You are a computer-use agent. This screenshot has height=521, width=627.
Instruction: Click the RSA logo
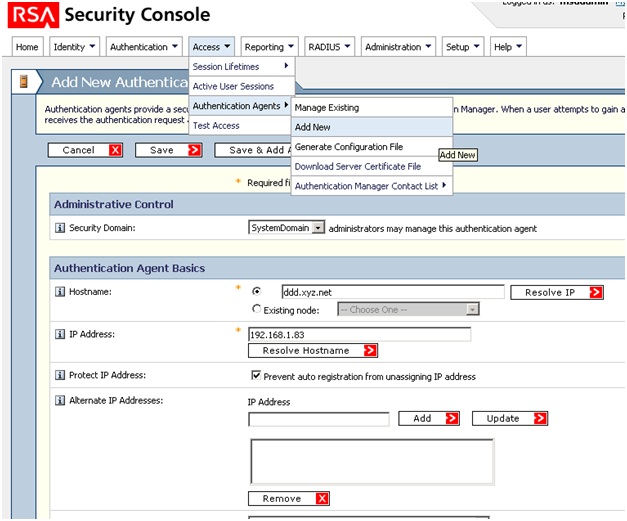(x=33, y=15)
